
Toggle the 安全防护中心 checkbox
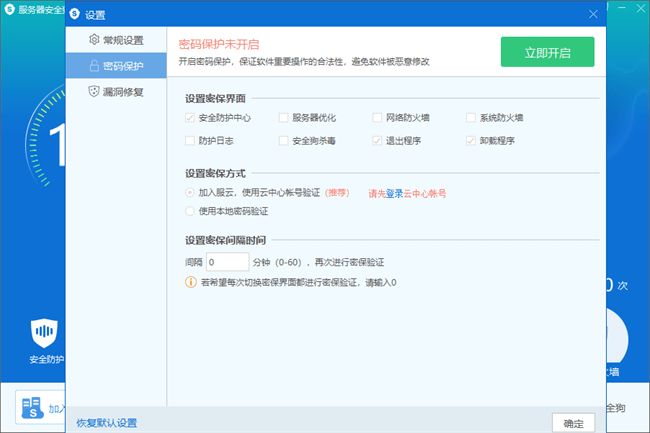click(x=190, y=118)
